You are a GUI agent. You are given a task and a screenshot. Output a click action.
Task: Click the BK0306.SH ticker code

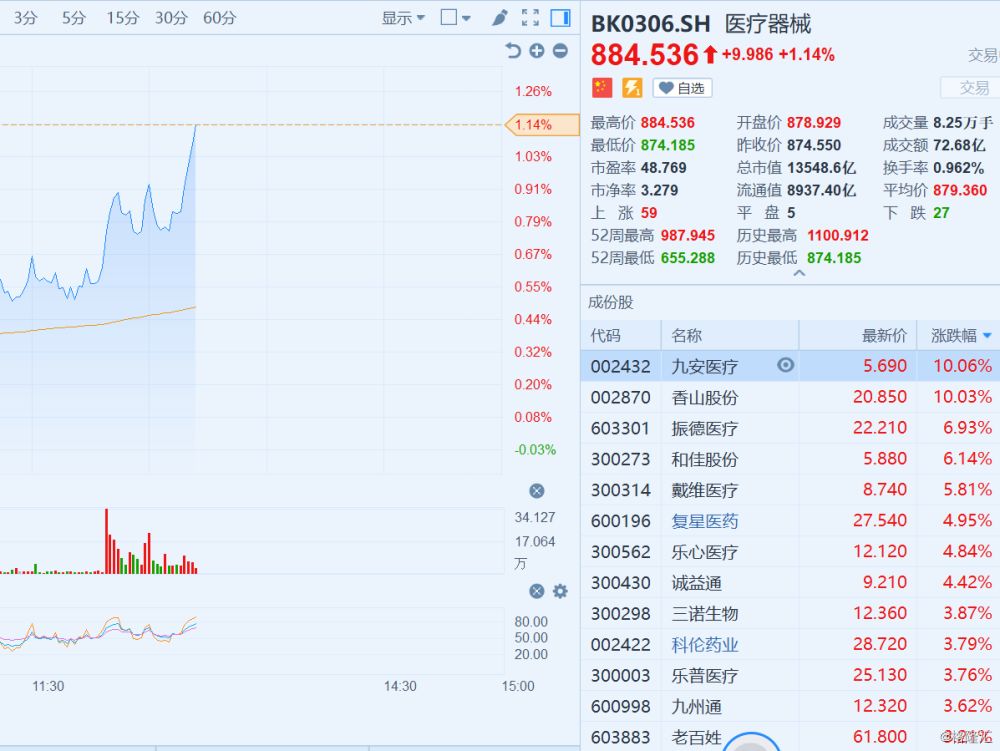click(650, 24)
